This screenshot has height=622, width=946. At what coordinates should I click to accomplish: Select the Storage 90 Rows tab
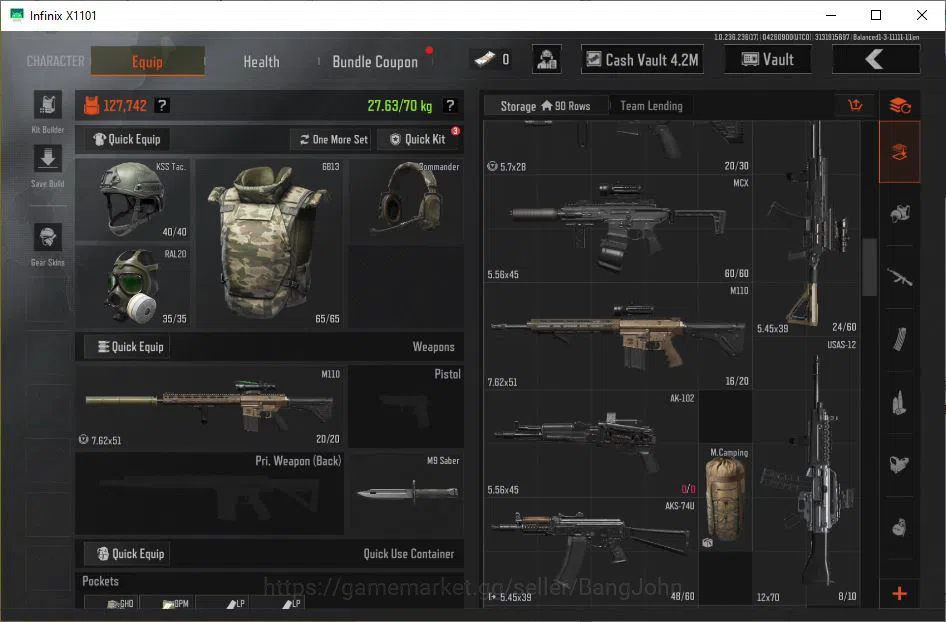(545, 106)
